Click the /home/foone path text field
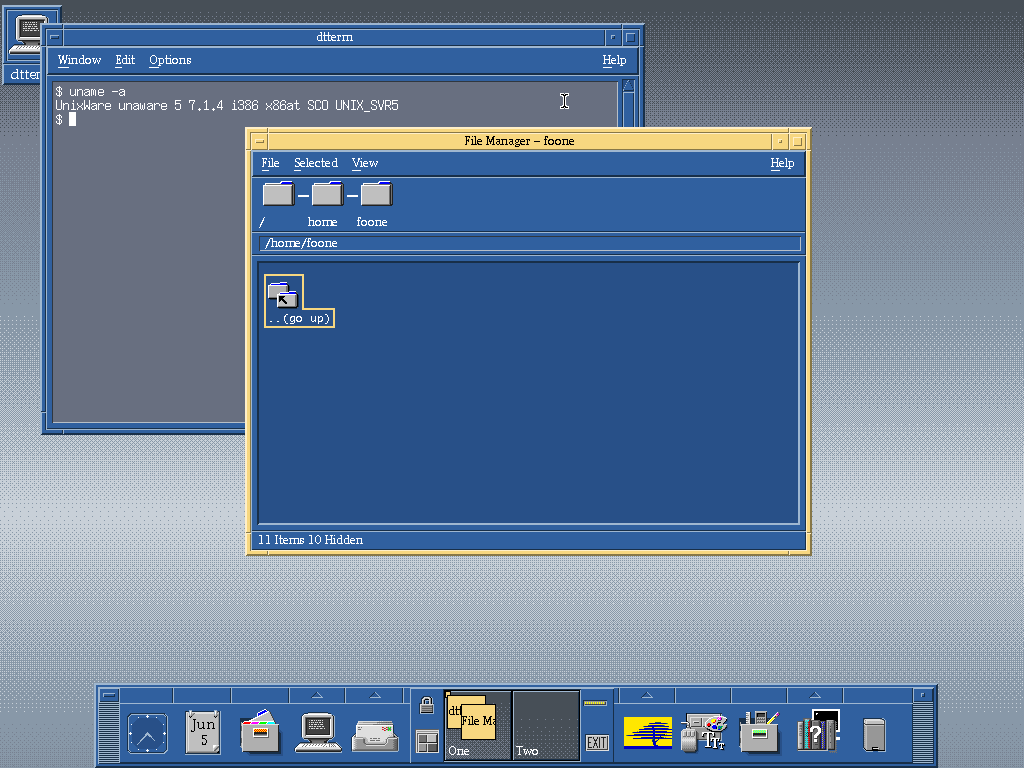This screenshot has height=768, width=1024. [530, 243]
